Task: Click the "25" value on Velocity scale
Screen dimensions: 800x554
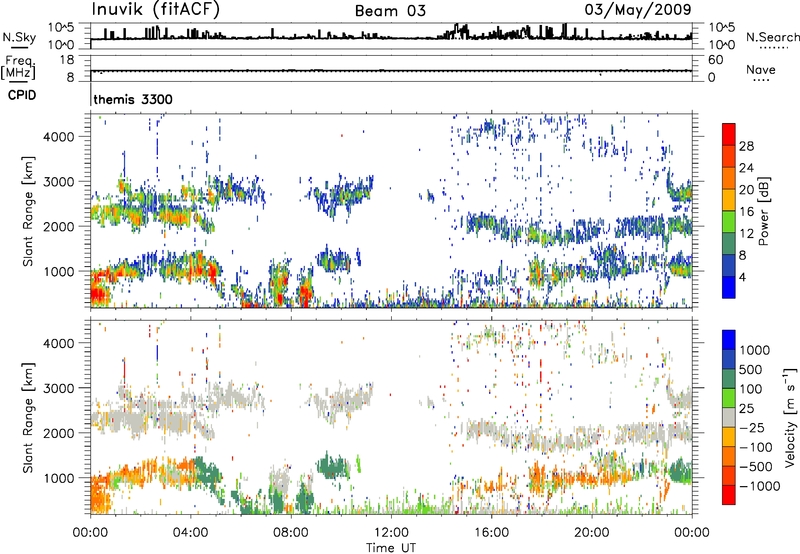Action: coord(746,408)
